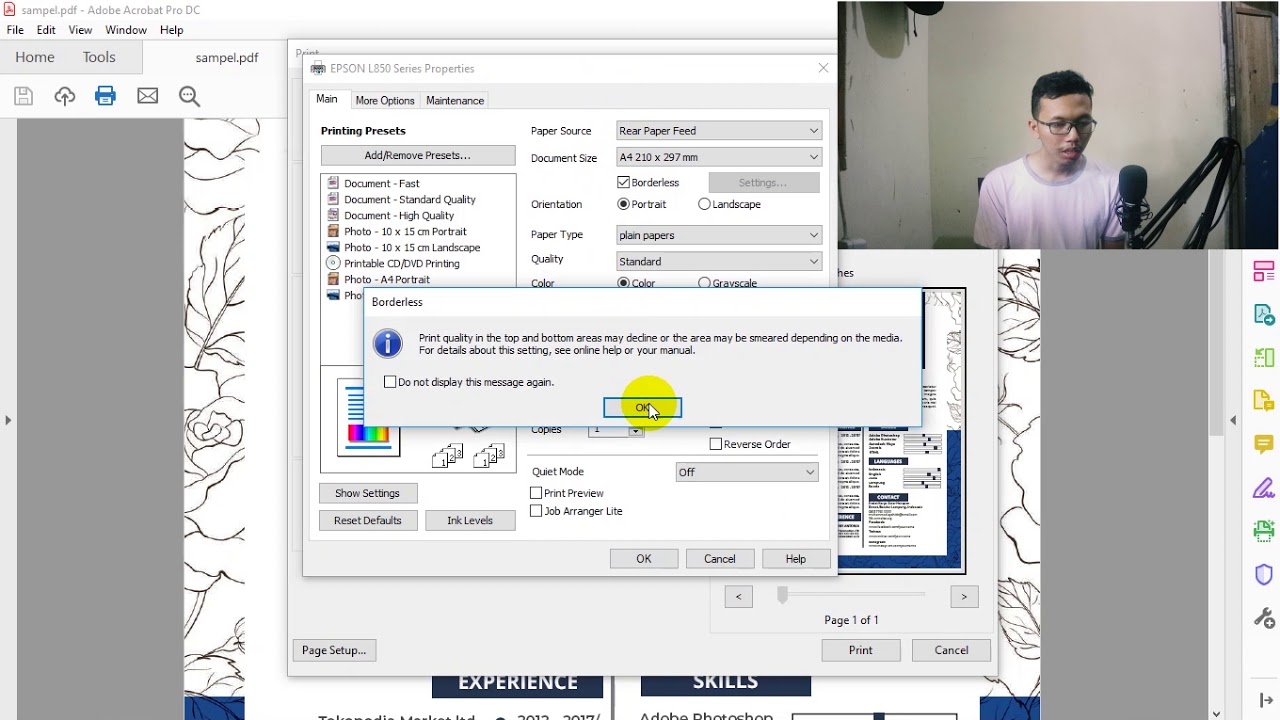Open the Paper Source dropdown
This screenshot has width=1280, height=720.
click(718, 131)
